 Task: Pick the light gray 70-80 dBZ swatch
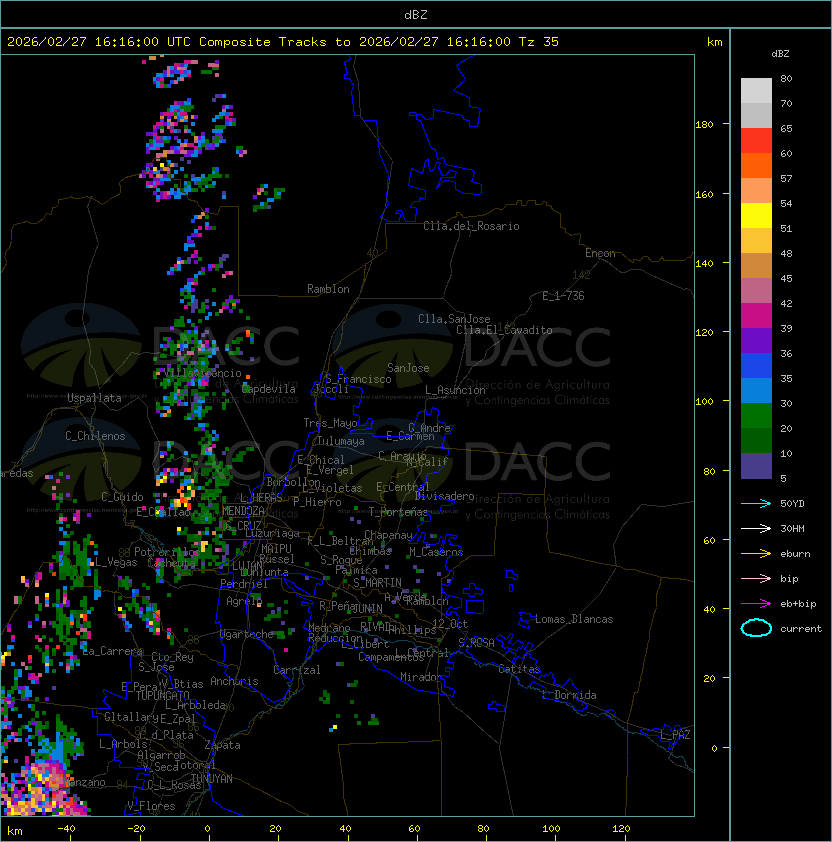tap(756, 90)
